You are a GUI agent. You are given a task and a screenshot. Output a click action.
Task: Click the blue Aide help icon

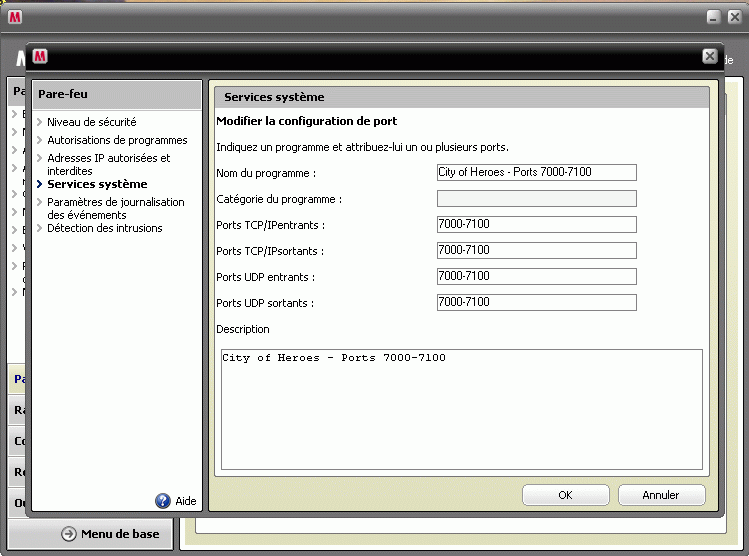163,501
